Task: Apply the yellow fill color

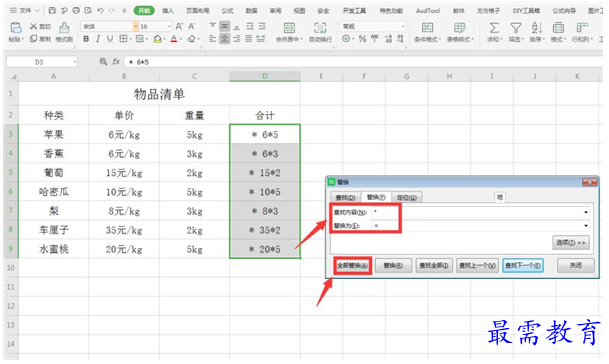Action: [157, 39]
